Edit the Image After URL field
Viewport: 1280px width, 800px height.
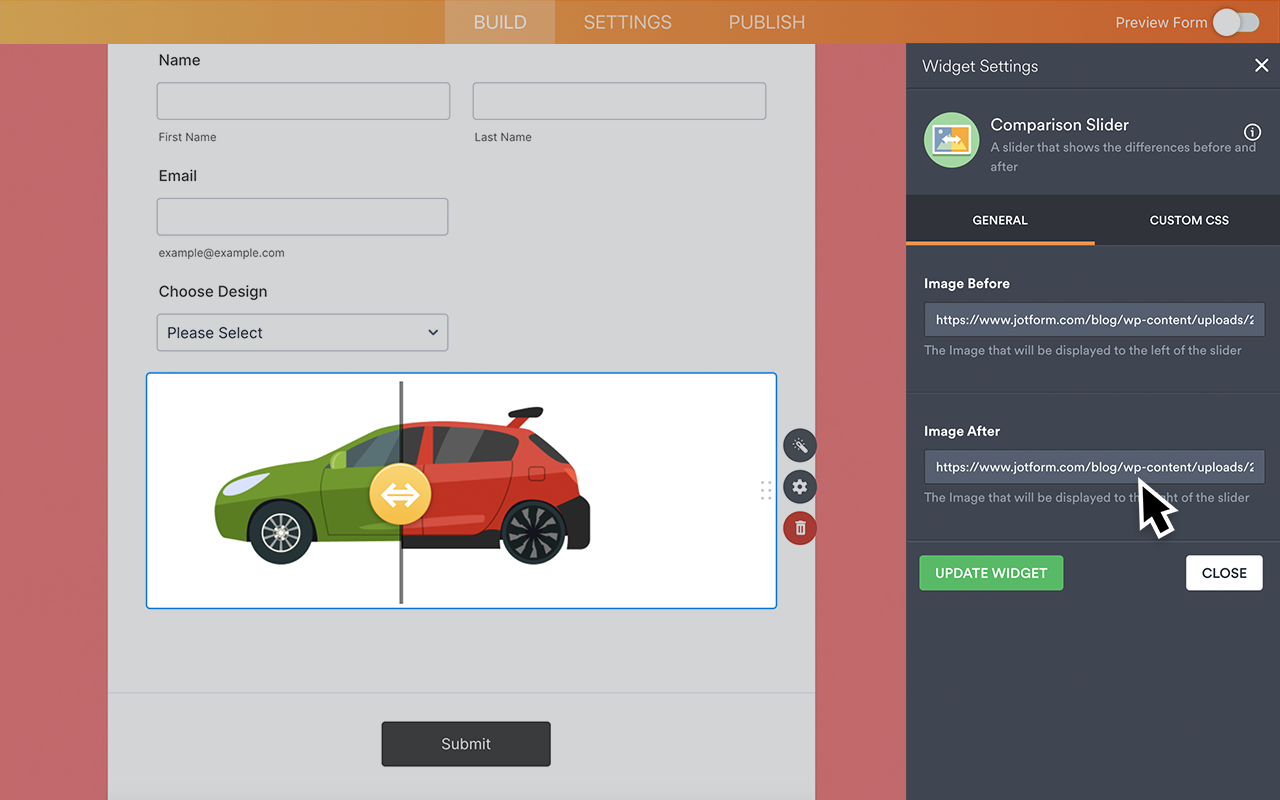click(1093, 466)
